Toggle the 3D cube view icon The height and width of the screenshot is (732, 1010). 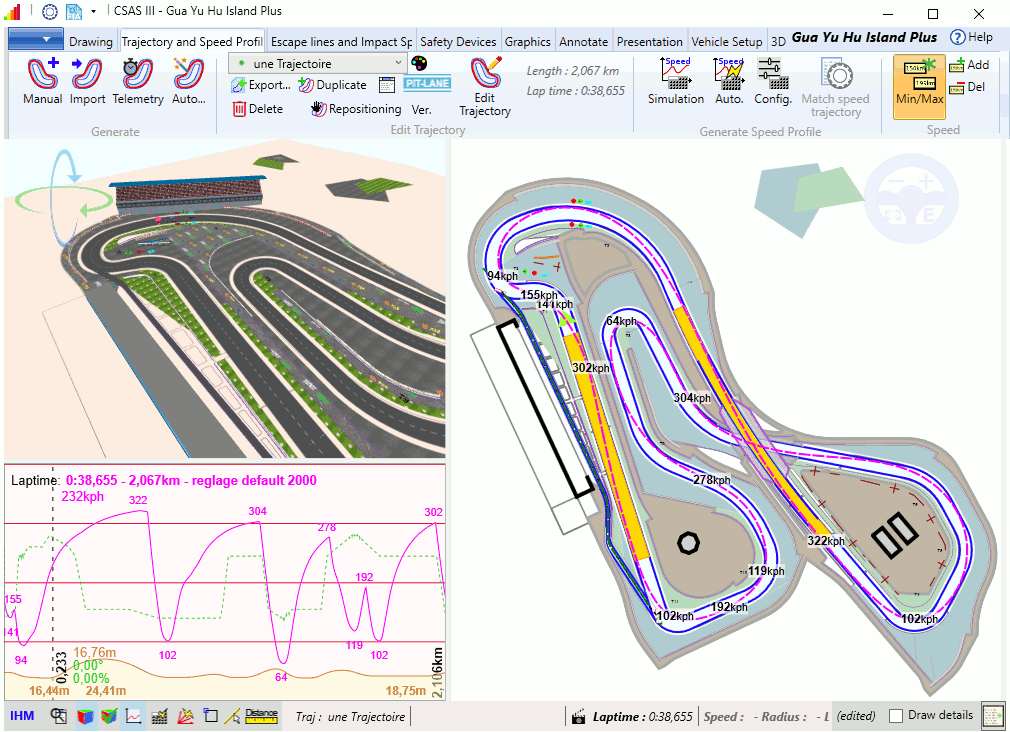[x=84, y=716]
